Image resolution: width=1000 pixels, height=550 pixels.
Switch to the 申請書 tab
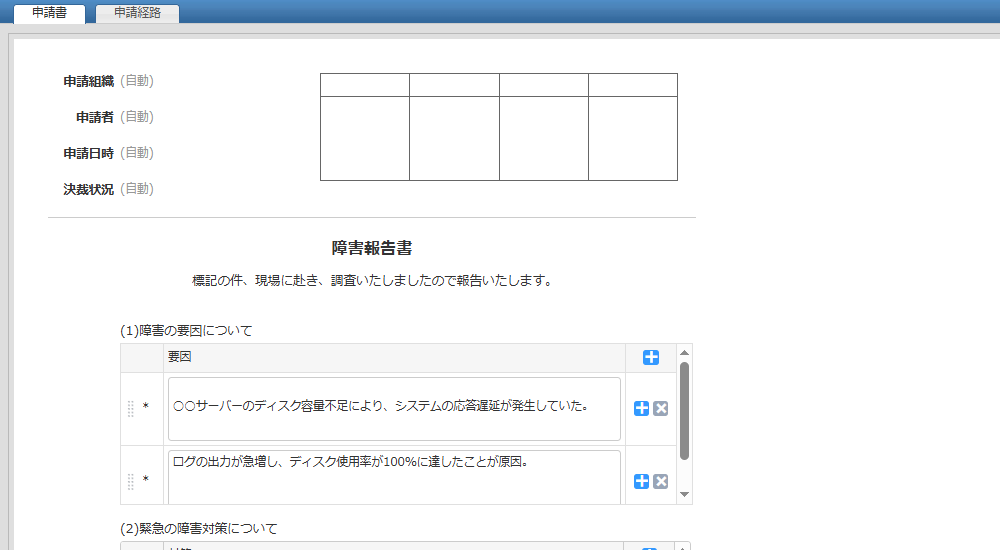click(49, 13)
